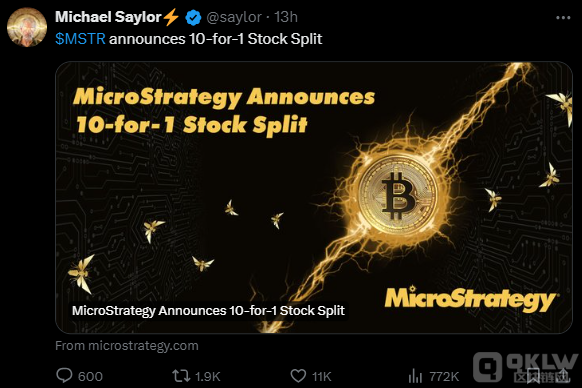Image resolution: width=582 pixels, height=388 pixels.
Task: Click the 600 replies count
Action: [x=90, y=376]
